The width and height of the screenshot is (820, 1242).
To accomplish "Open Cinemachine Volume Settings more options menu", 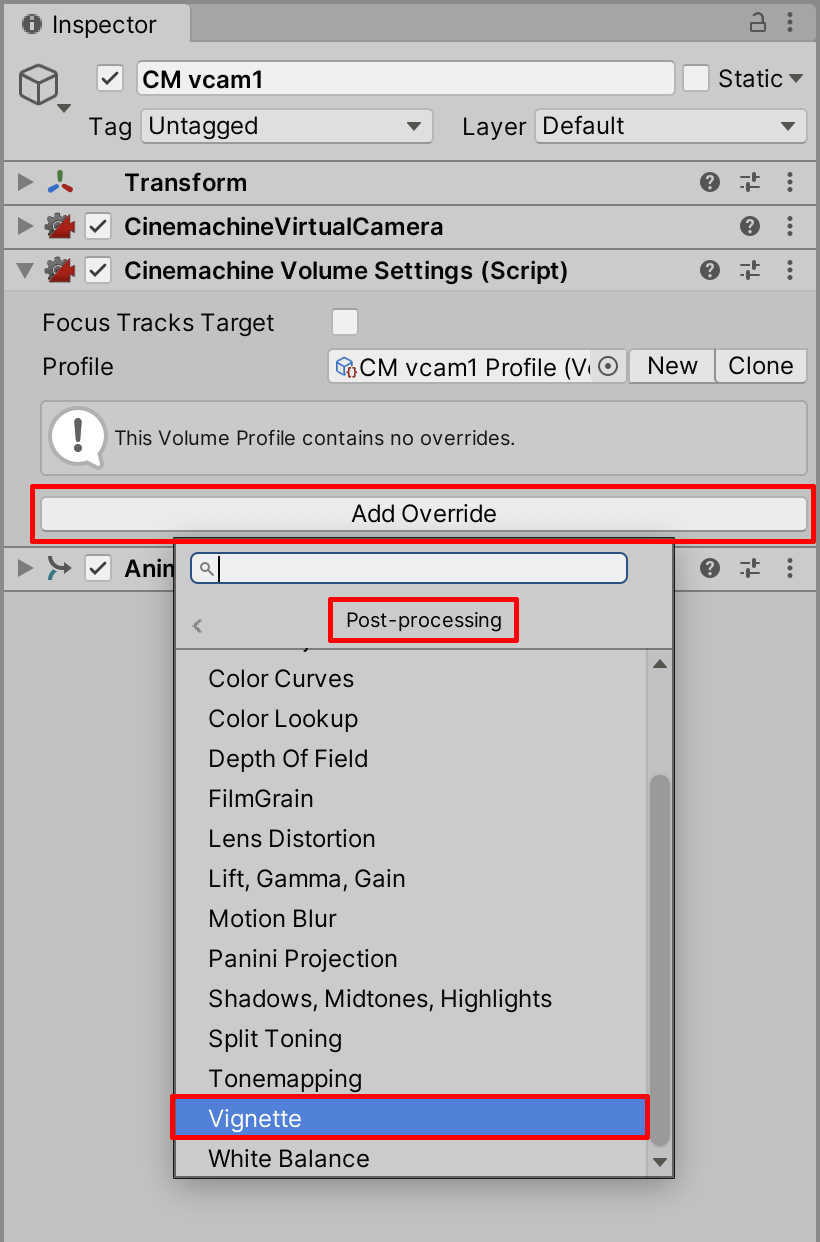I will click(790, 270).
